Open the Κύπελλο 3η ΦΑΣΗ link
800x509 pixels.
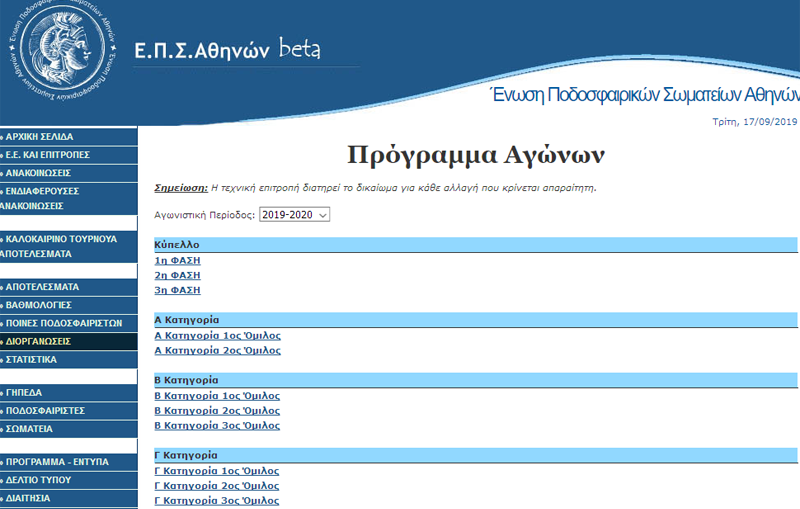pyautogui.click(x=178, y=290)
